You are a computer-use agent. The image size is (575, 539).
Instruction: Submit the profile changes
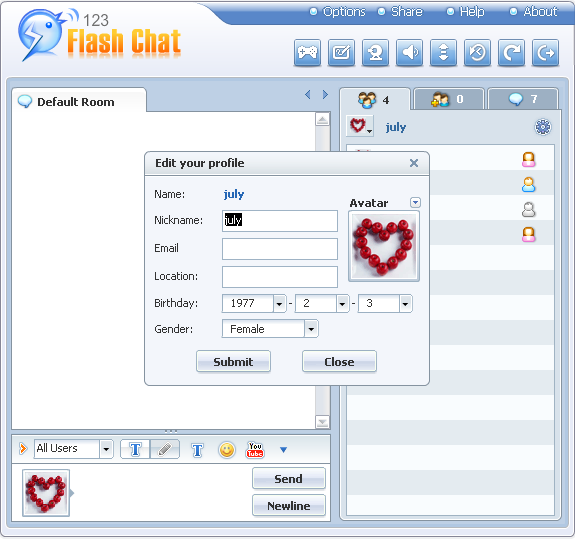(233, 362)
